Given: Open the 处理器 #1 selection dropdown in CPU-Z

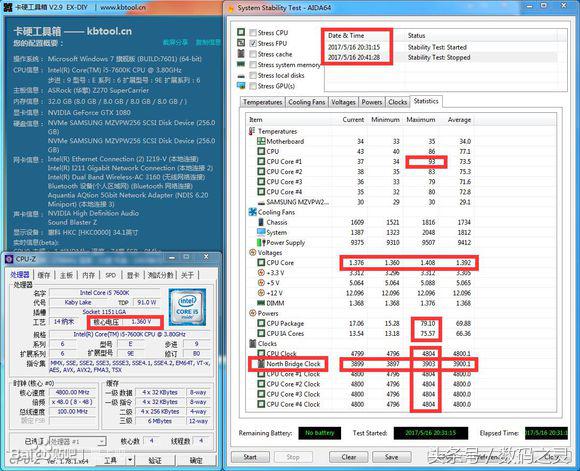Looking at the screenshot, I should tap(77, 441).
